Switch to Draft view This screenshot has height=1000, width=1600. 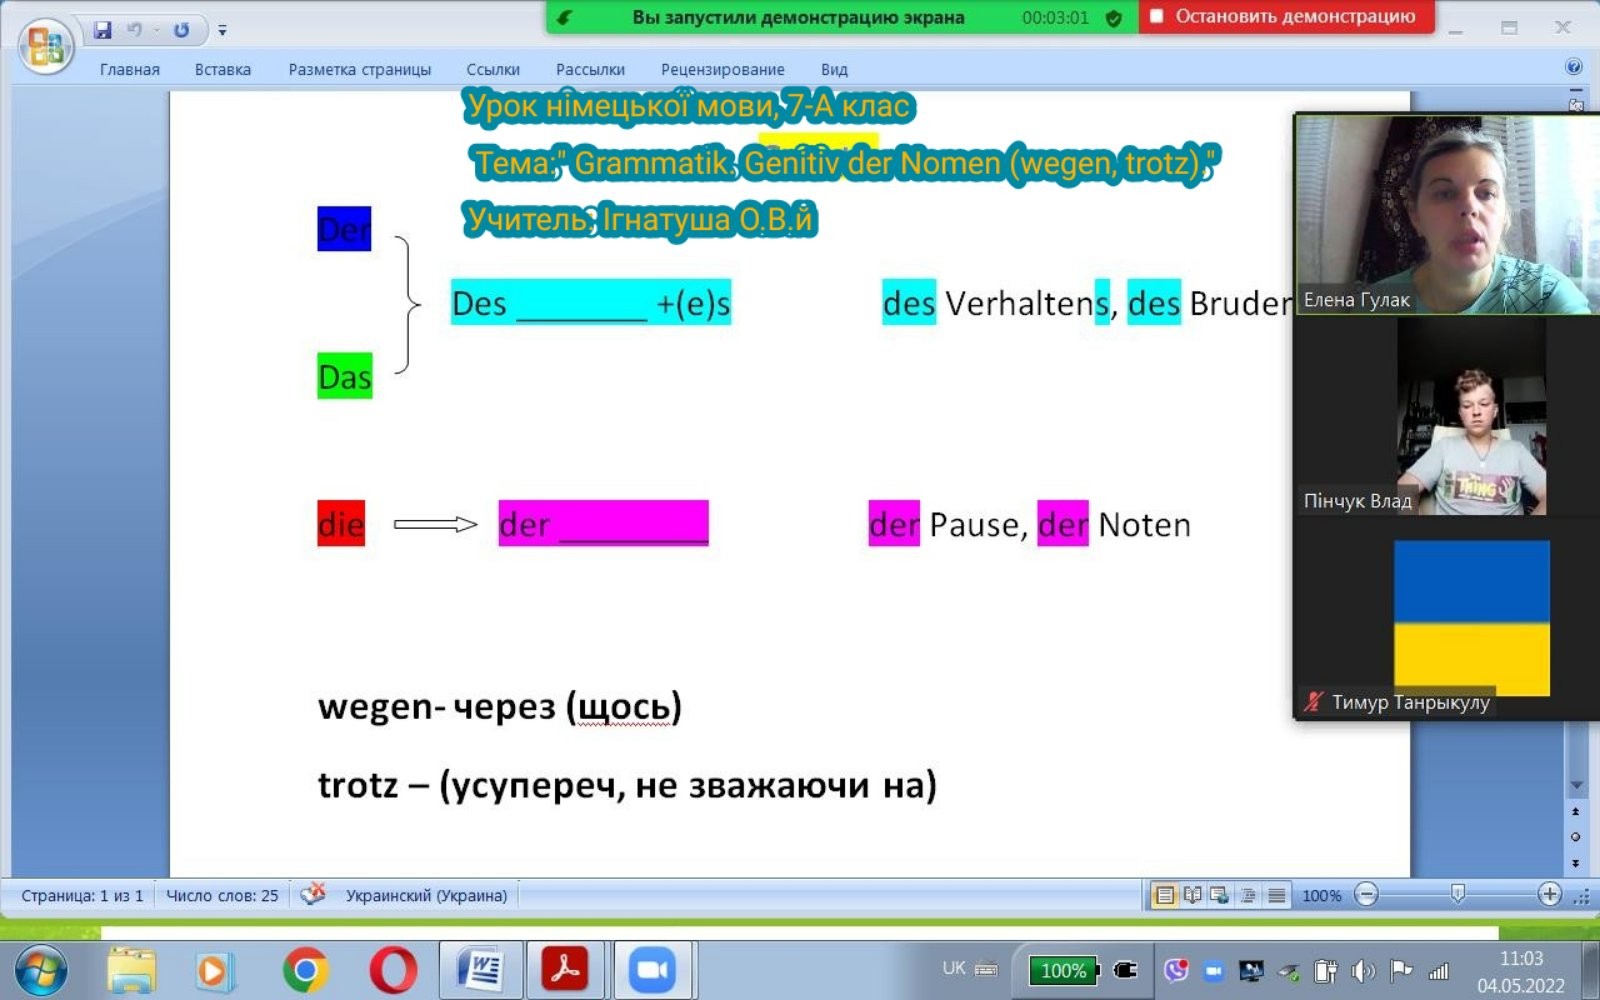tap(1277, 895)
